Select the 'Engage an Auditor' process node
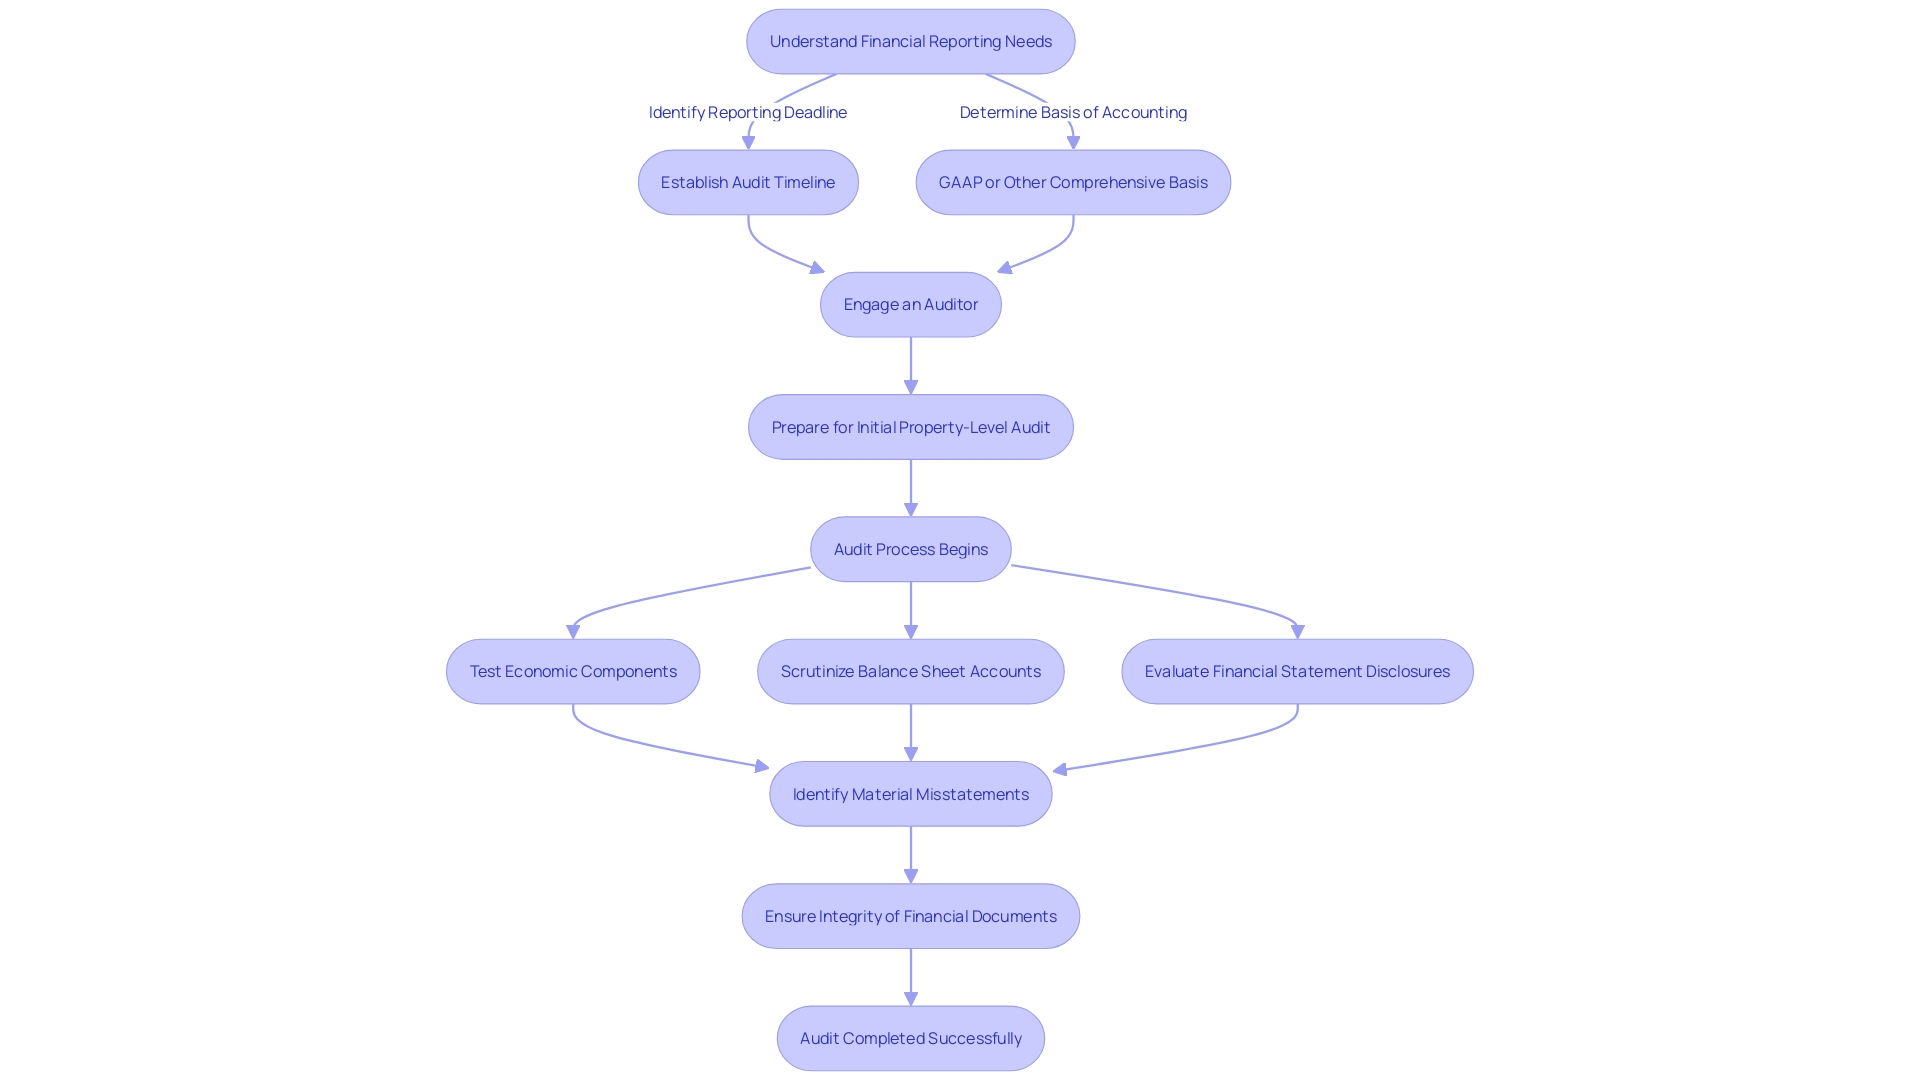 click(x=910, y=303)
